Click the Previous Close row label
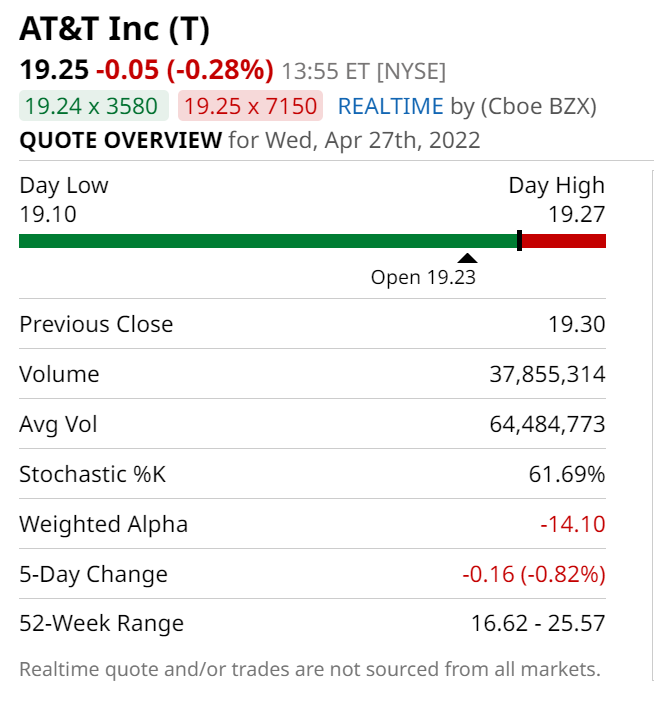The width and height of the screenshot is (654, 703). point(96,324)
